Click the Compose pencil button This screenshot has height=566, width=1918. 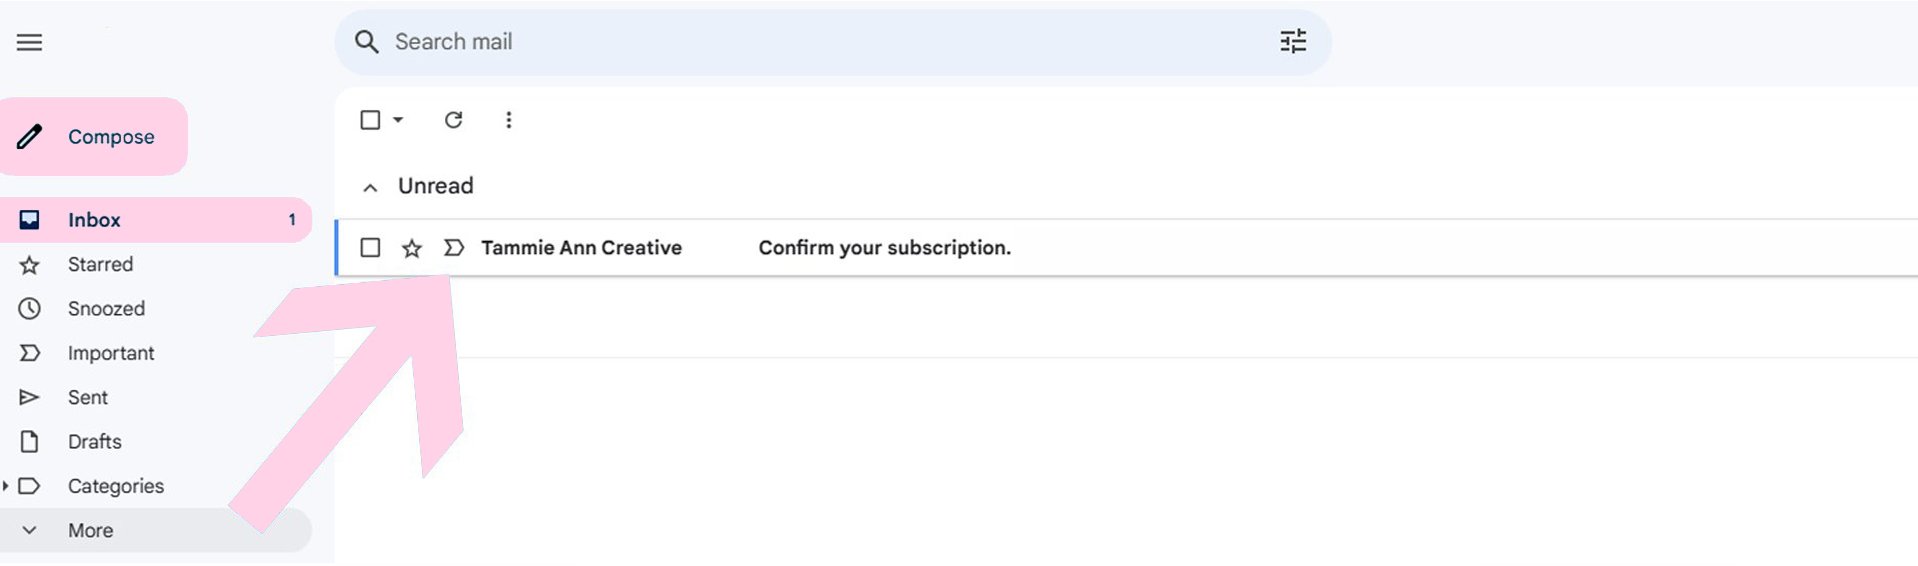click(x=94, y=137)
